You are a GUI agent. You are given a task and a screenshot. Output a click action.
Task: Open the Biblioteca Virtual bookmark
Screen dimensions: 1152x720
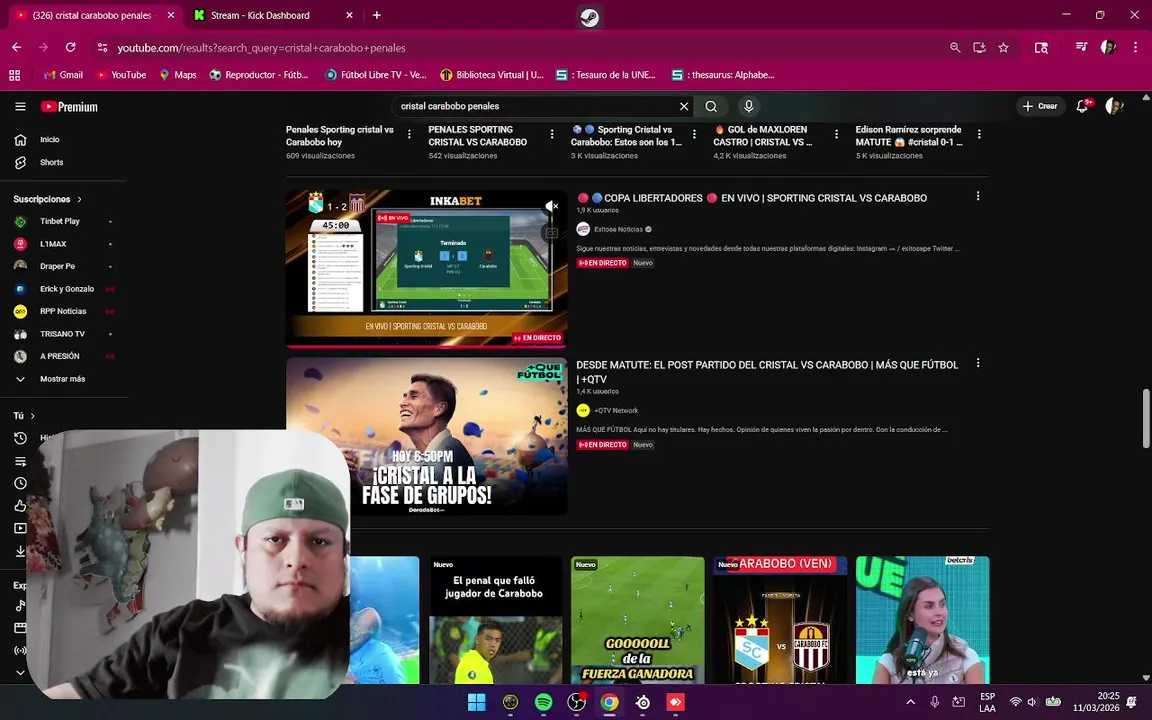pos(492,75)
